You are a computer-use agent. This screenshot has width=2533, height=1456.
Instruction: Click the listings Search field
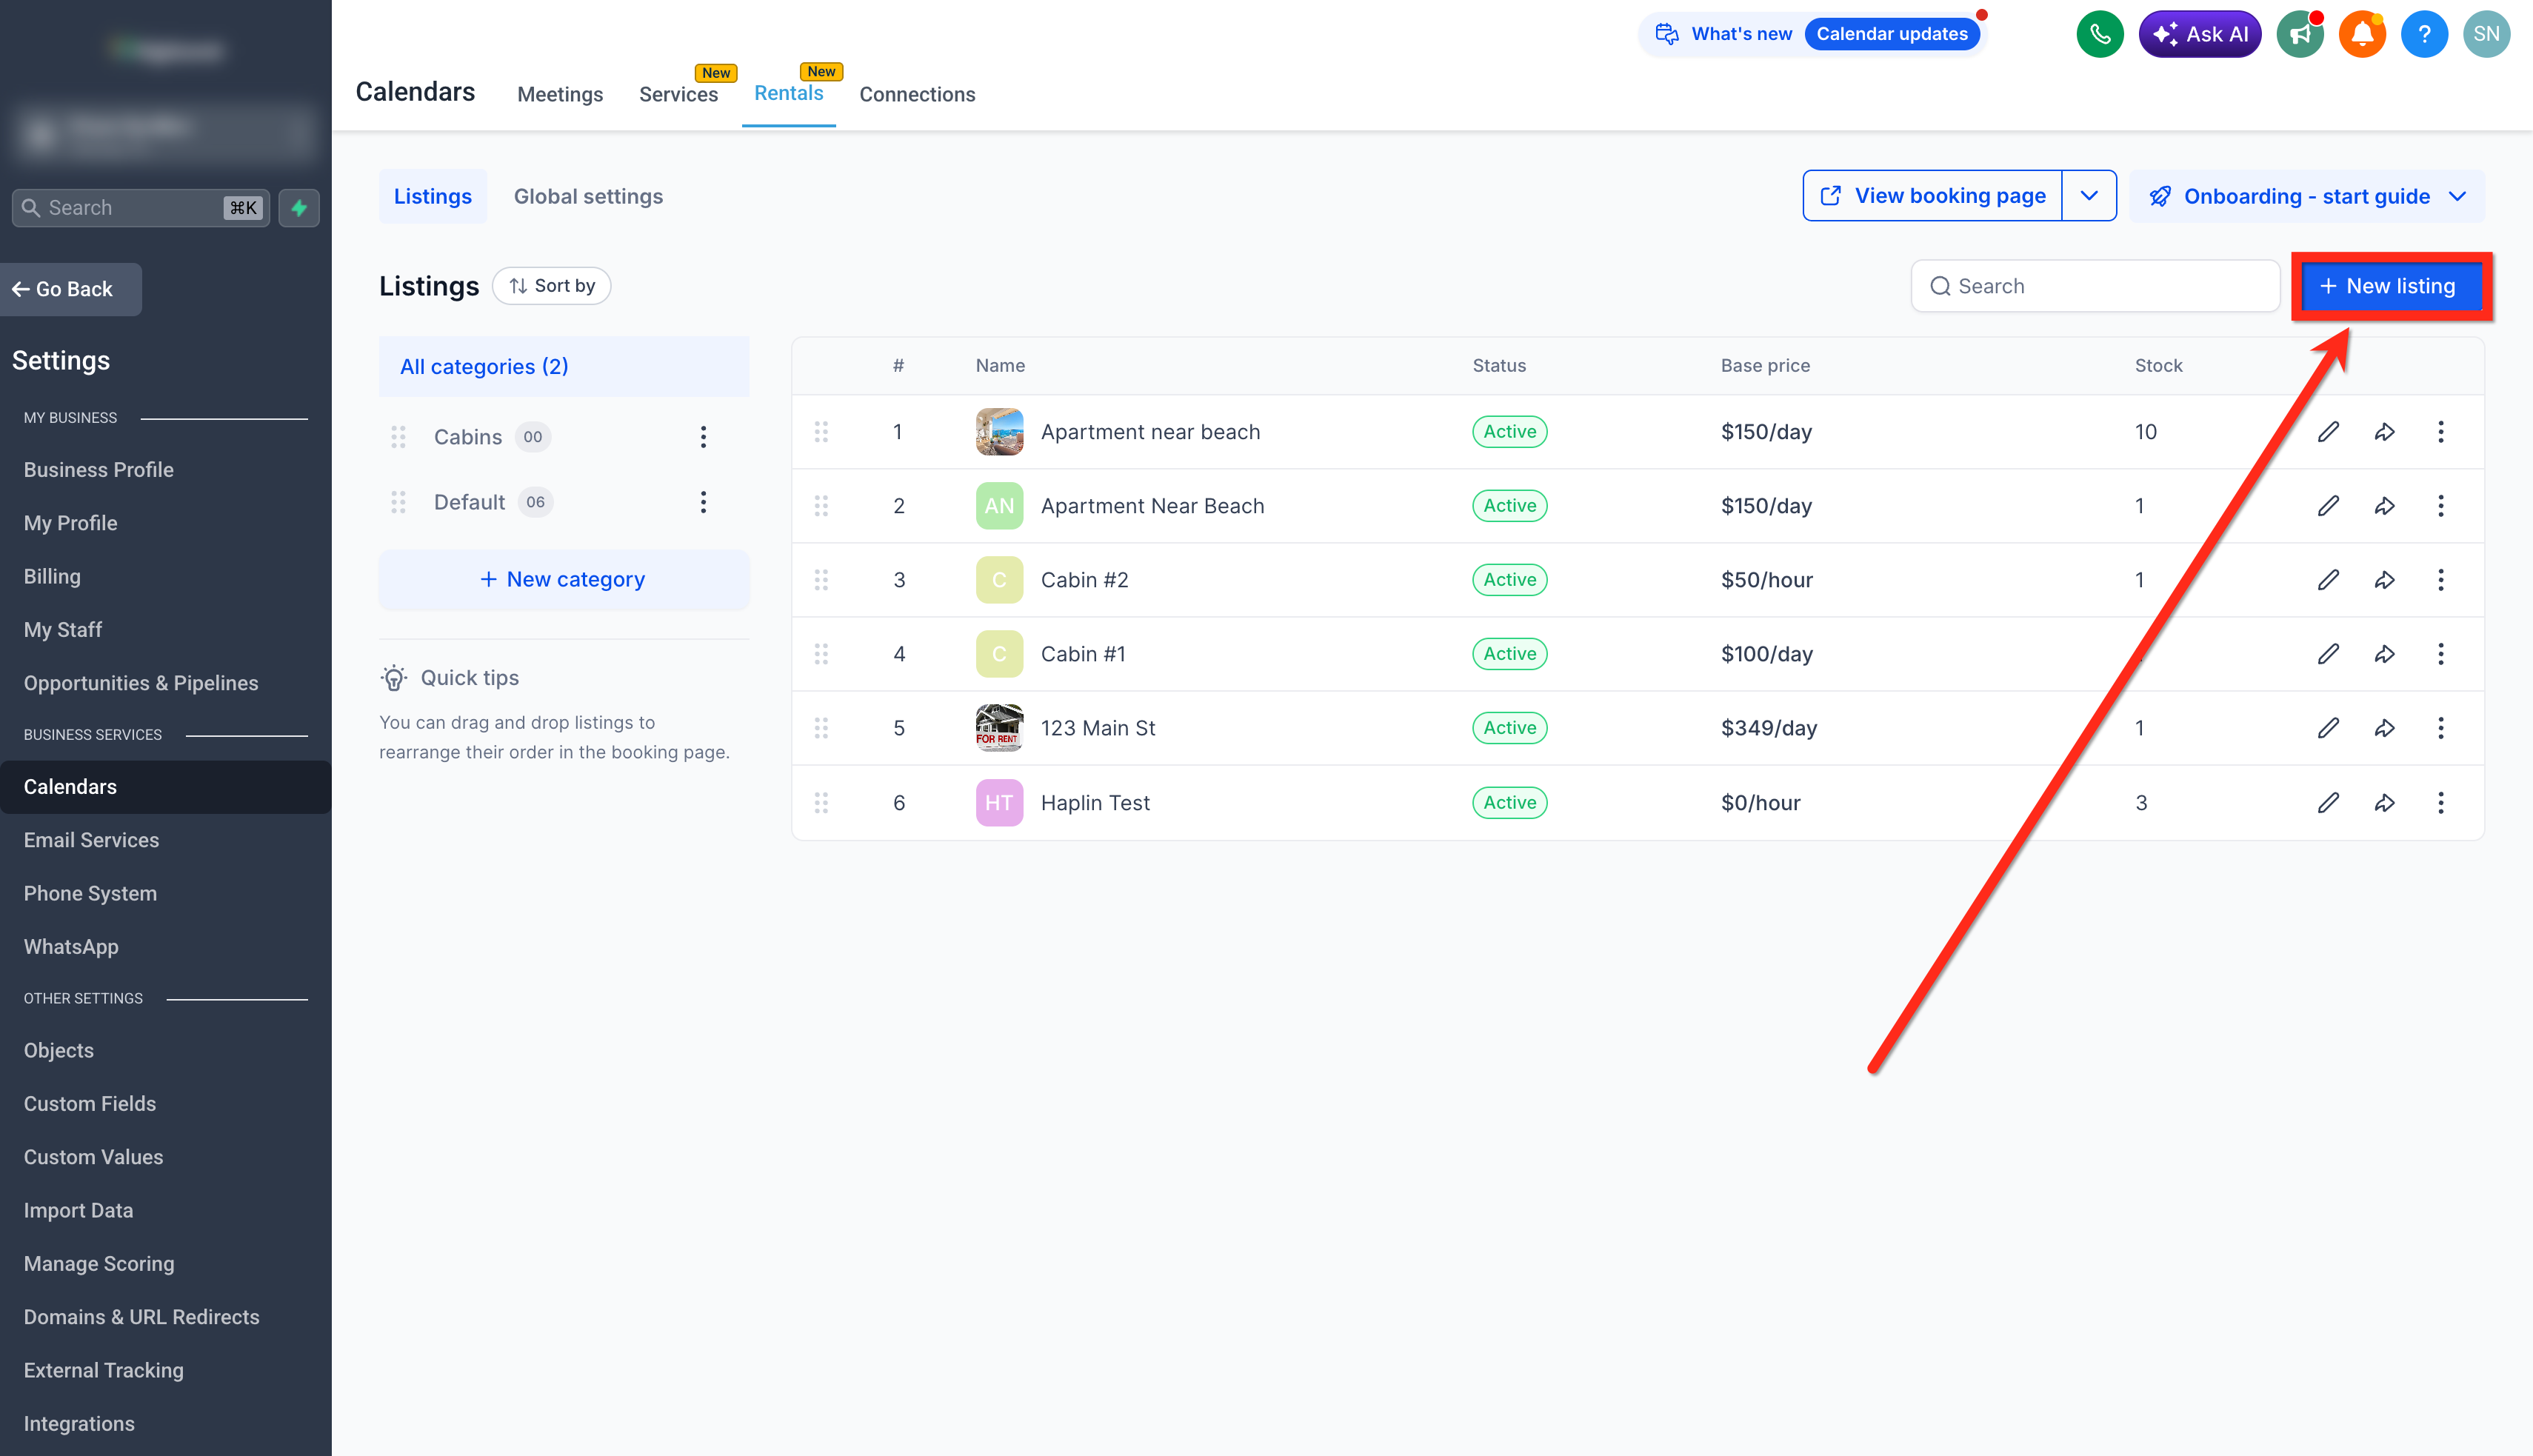2095,287
